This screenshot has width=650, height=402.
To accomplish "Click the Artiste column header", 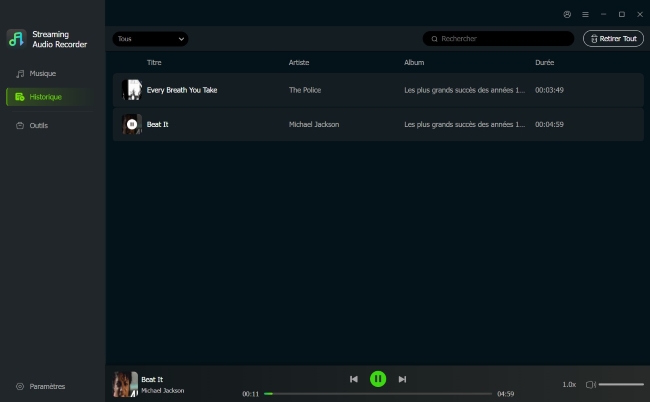I will click(x=299, y=63).
